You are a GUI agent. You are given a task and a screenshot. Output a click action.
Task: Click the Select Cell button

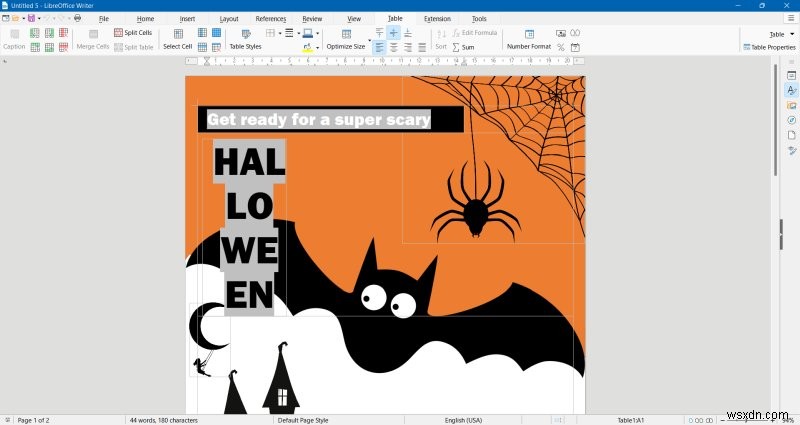pyautogui.click(x=178, y=39)
